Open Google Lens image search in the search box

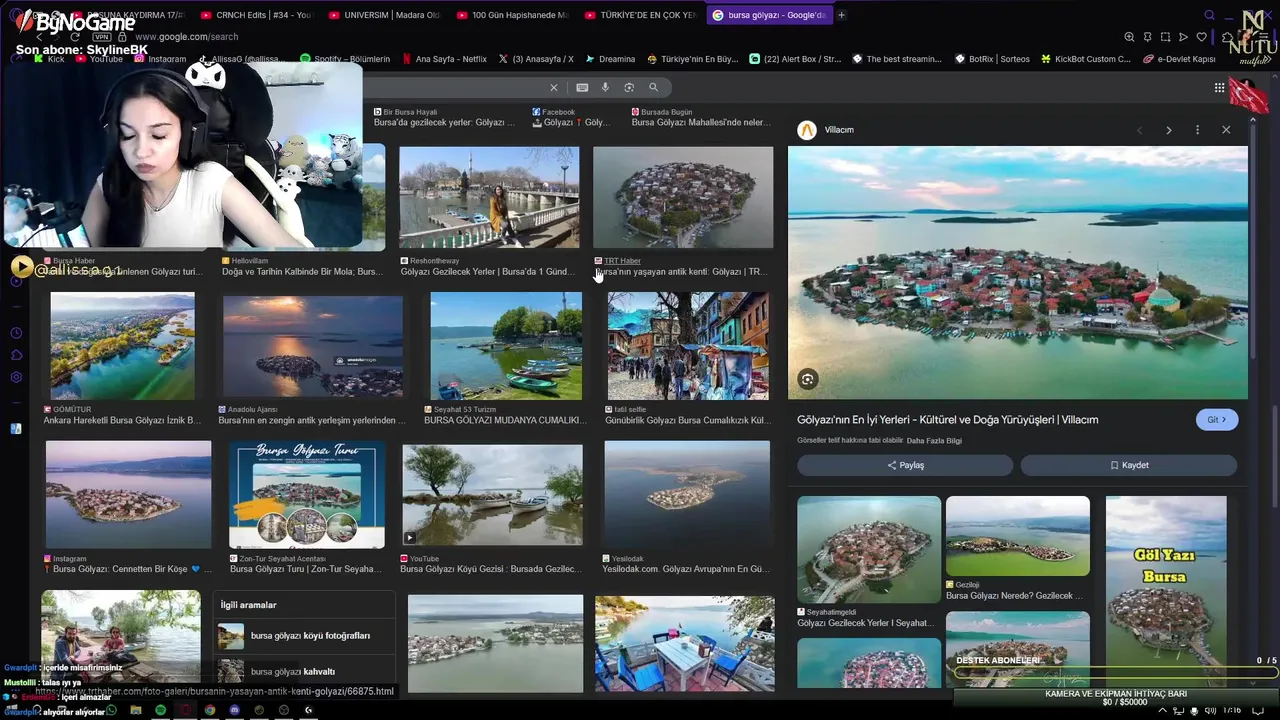[x=629, y=87]
